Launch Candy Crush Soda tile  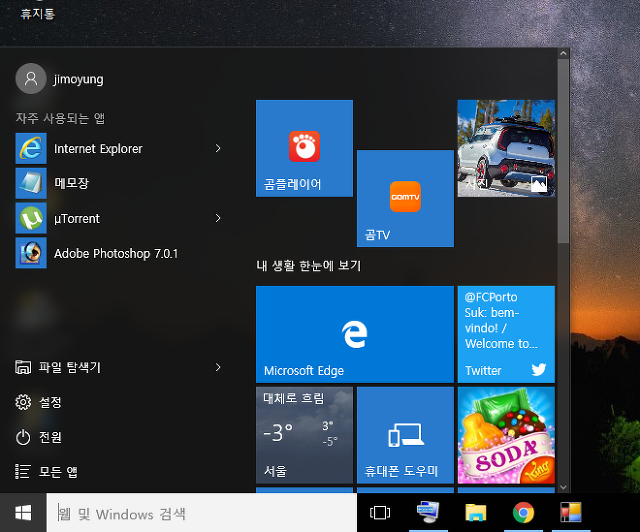506,435
